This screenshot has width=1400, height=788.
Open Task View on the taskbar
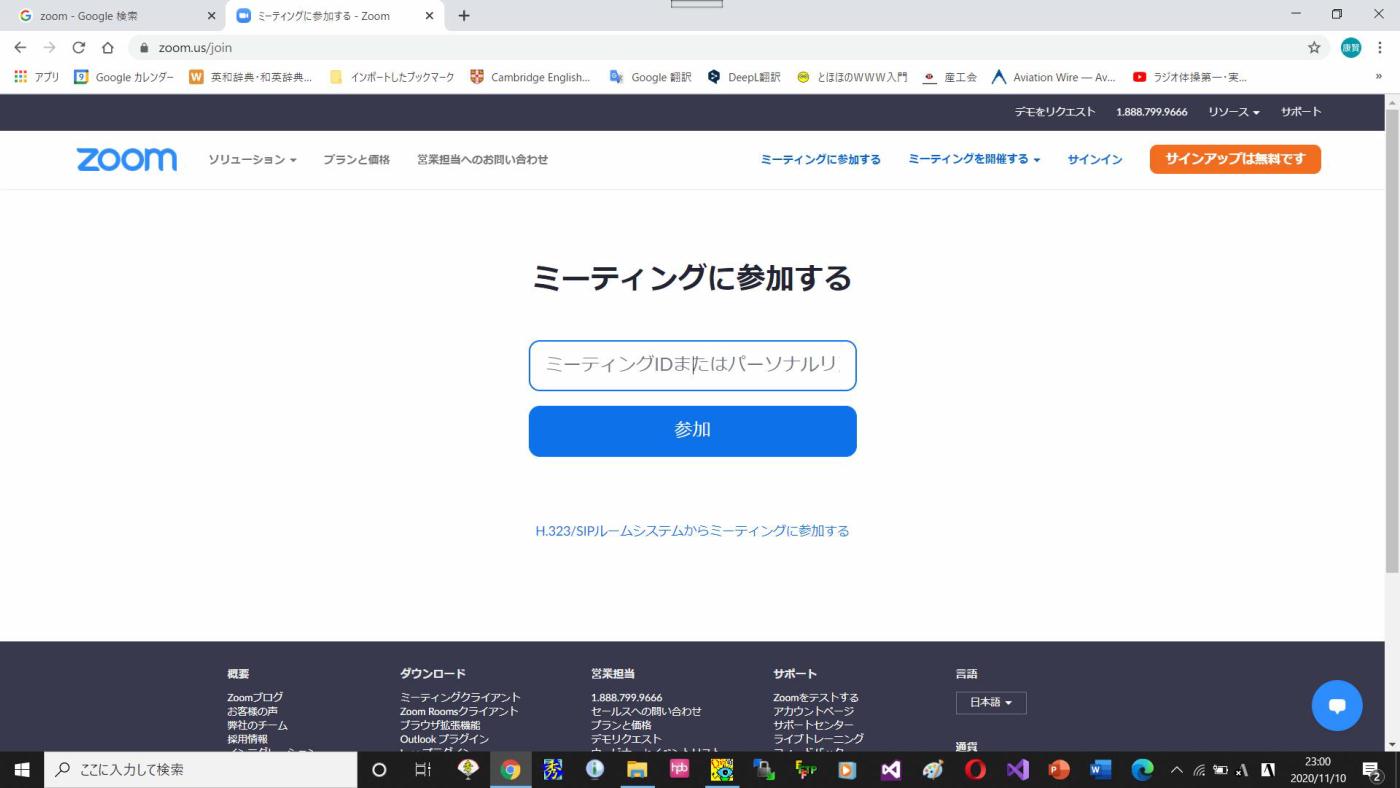tap(423, 769)
